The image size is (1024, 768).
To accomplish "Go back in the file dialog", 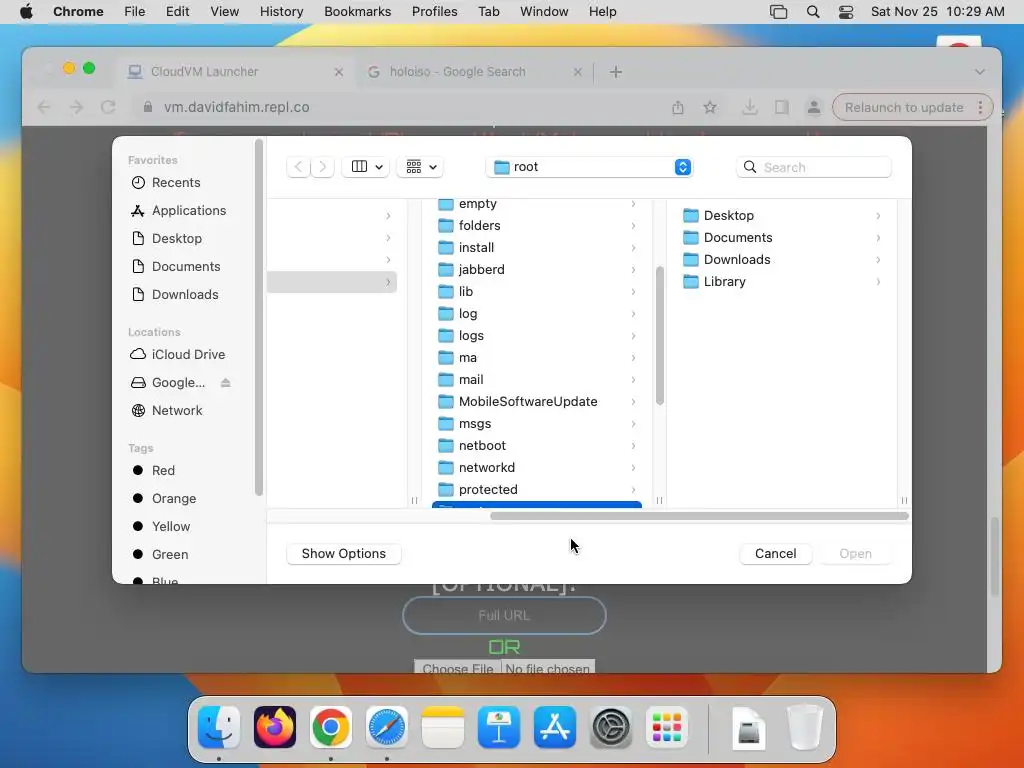I will click(x=298, y=167).
